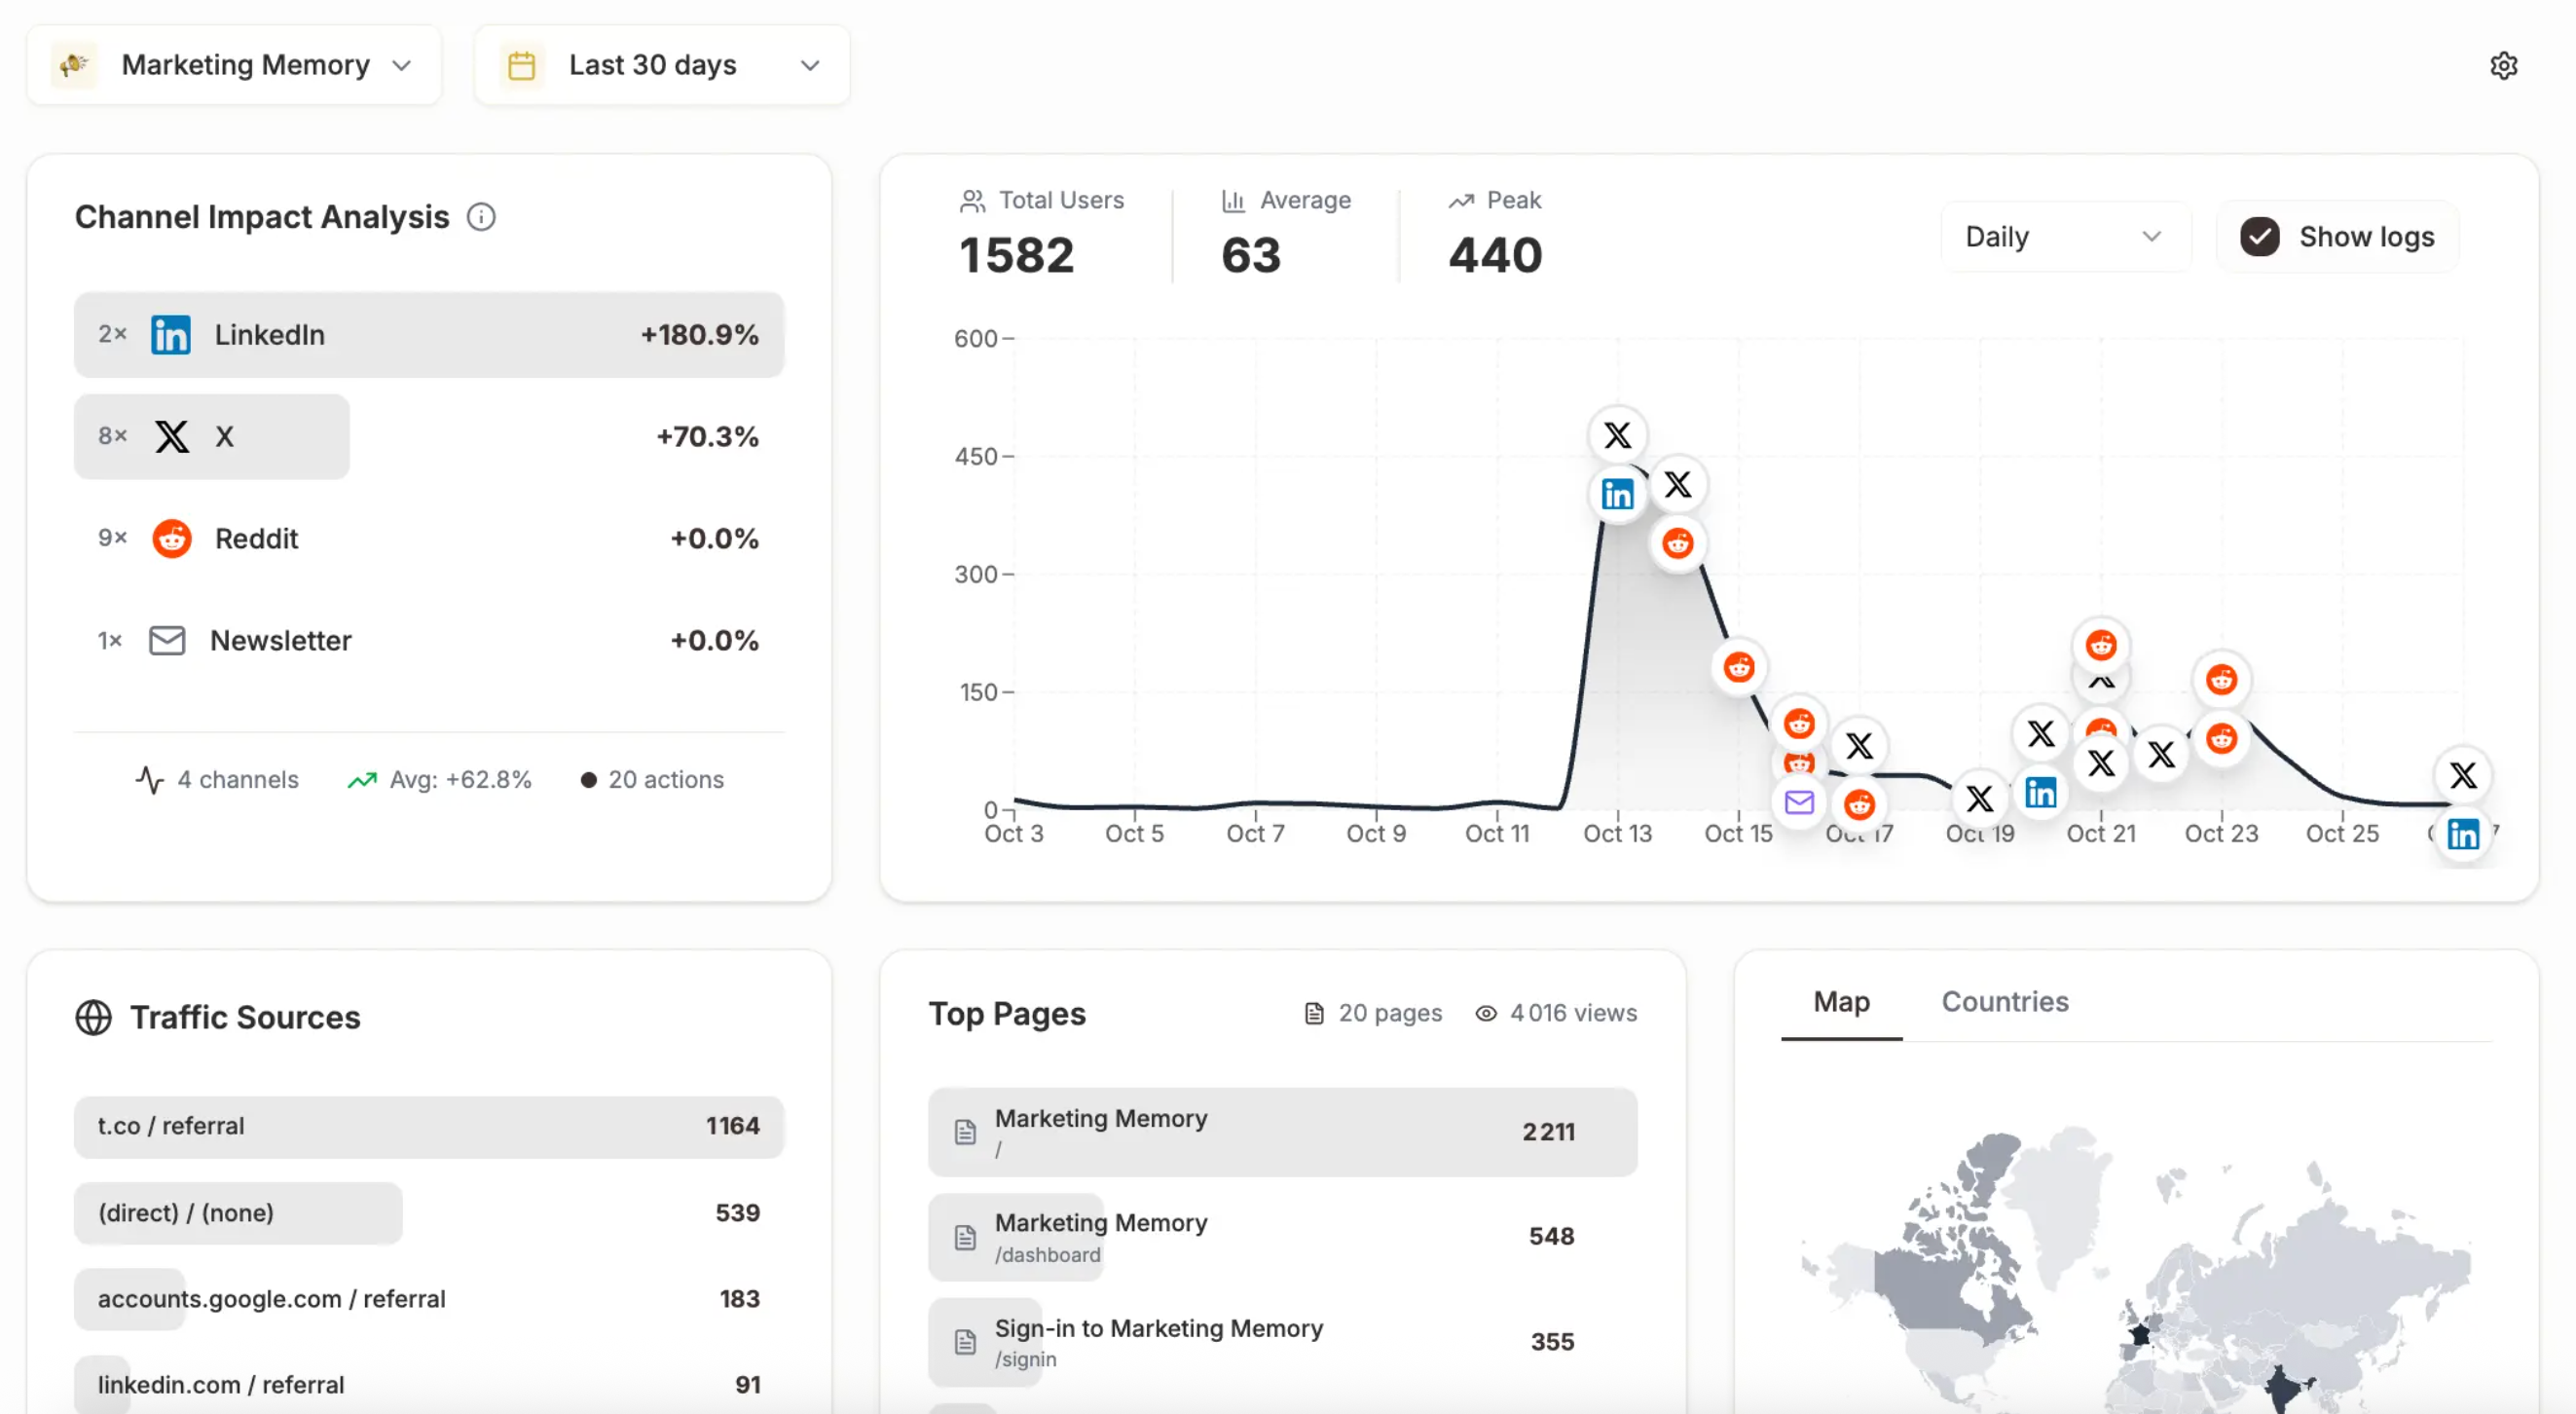Screen dimensions: 2576x1414
Task: Click the Channel Impact Analysis info icon
Action: coord(481,217)
